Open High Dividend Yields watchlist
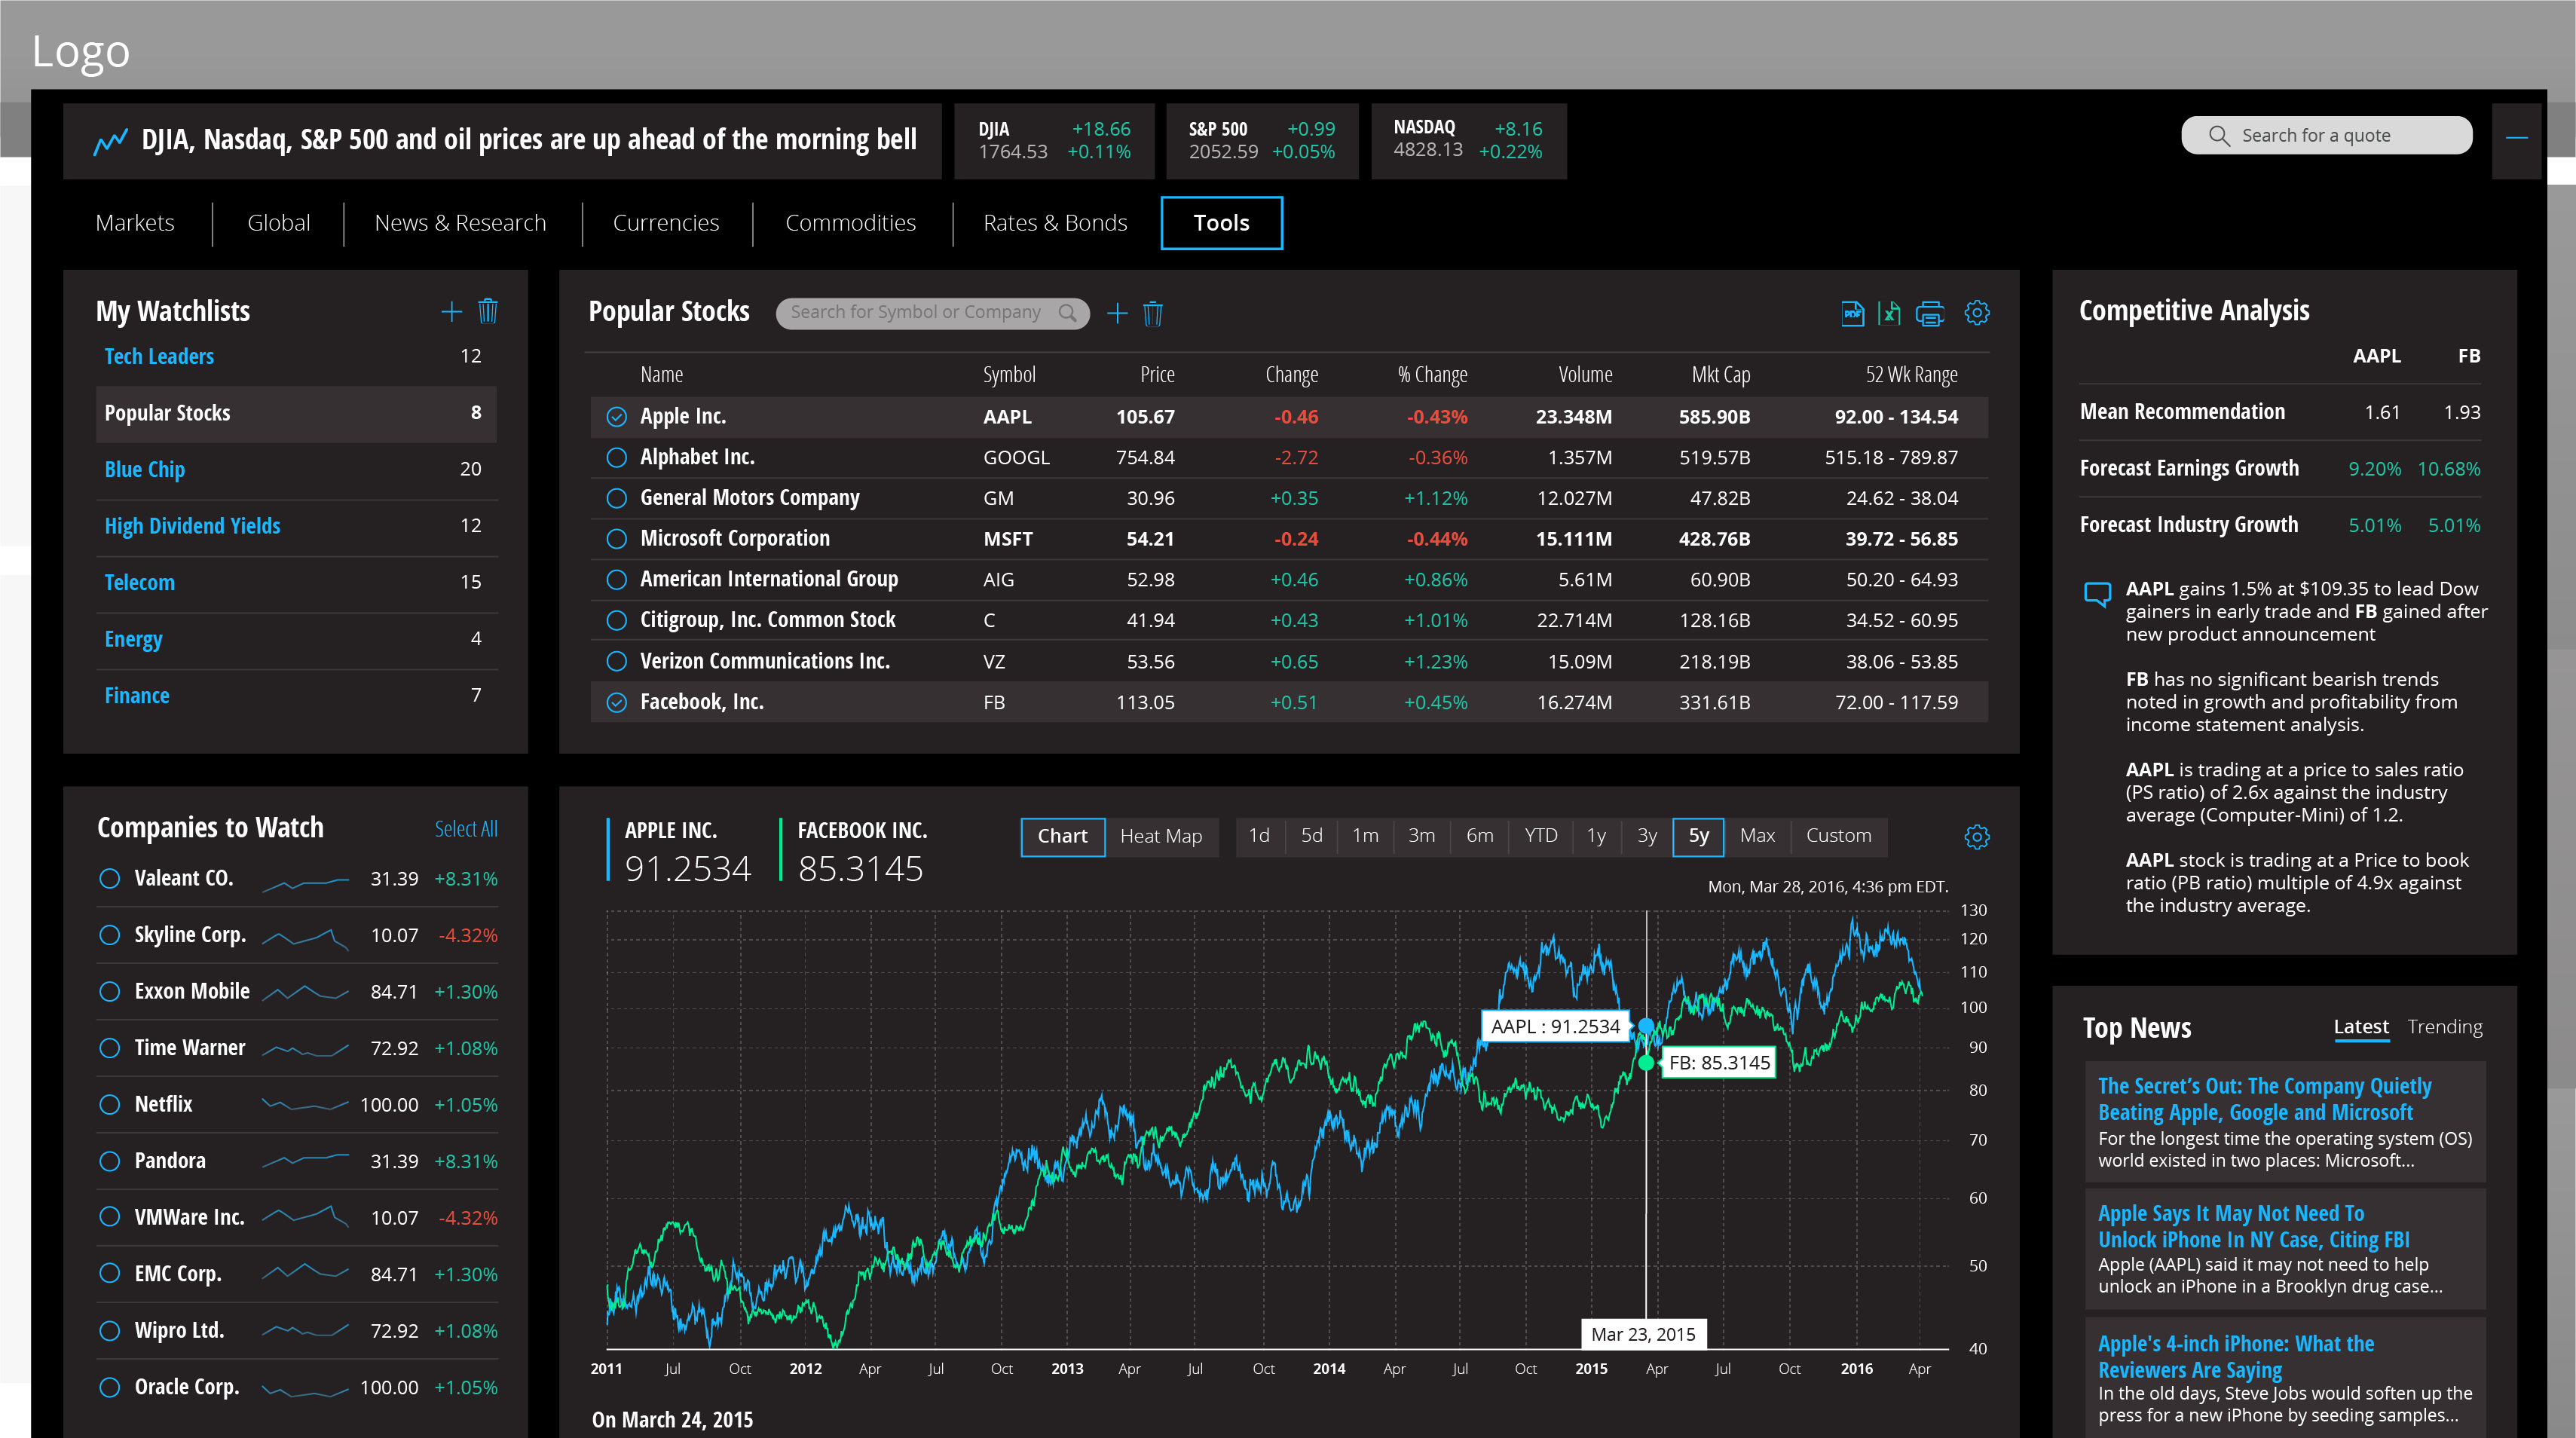Image resolution: width=2576 pixels, height=1438 pixels. (192, 527)
